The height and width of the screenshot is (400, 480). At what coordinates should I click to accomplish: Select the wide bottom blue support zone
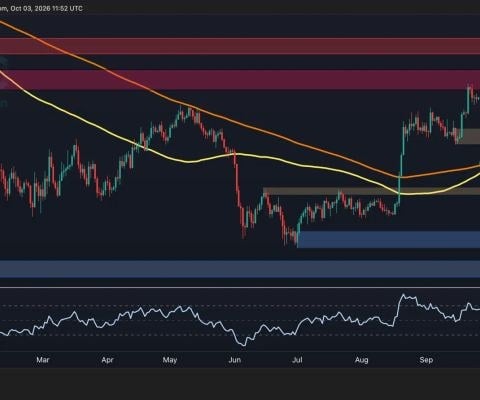point(240,269)
